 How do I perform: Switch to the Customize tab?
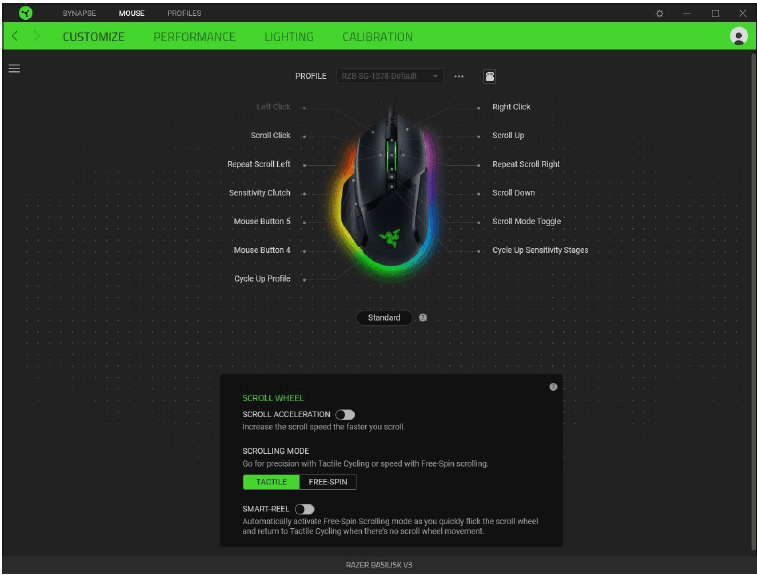tap(94, 37)
